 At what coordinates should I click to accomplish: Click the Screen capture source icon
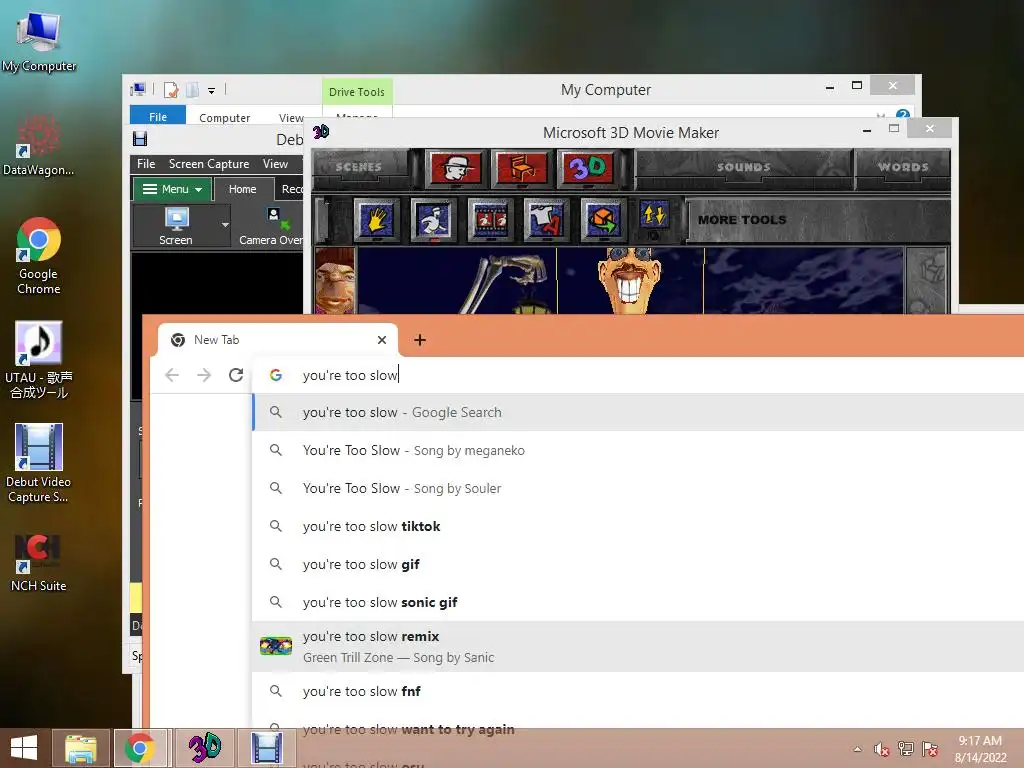point(176,225)
